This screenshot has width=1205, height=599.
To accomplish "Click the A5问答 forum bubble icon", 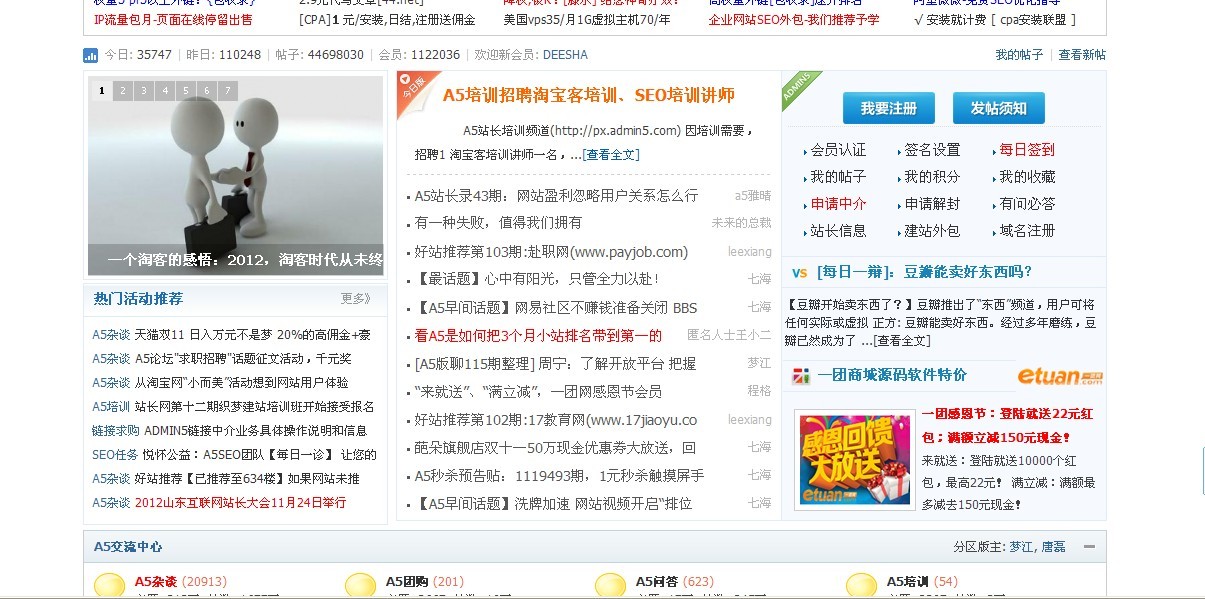I will point(610,587).
